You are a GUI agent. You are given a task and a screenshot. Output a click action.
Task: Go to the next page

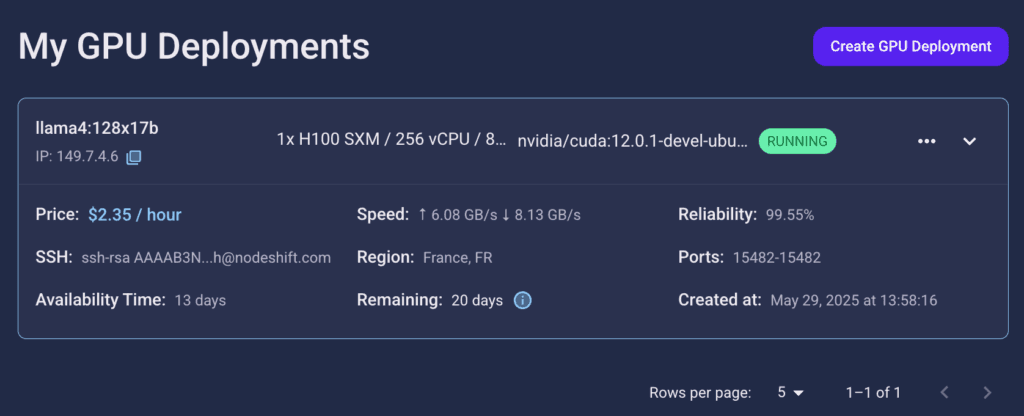pyautogui.click(x=987, y=392)
